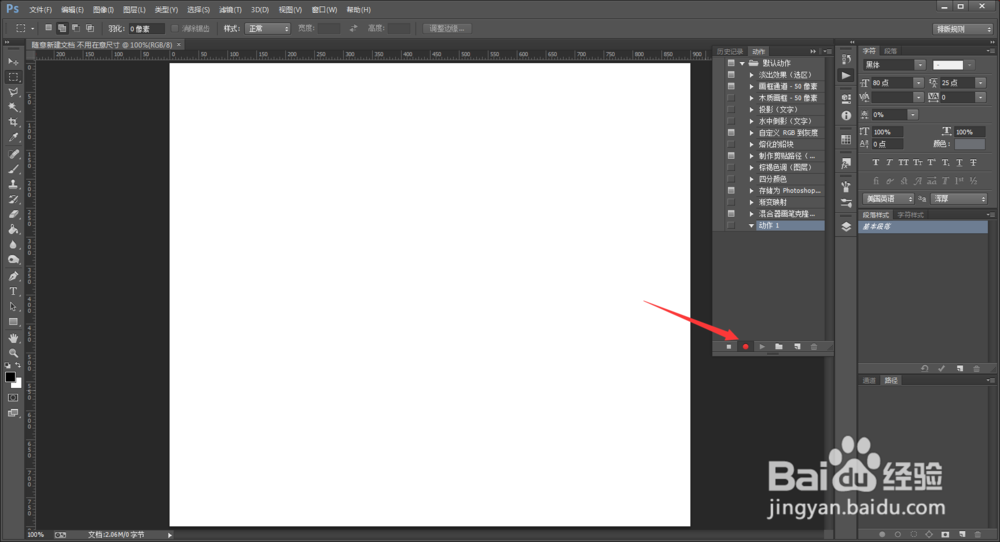Create a new action set folder icon
This screenshot has height=542, width=1000.
(x=779, y=347)
